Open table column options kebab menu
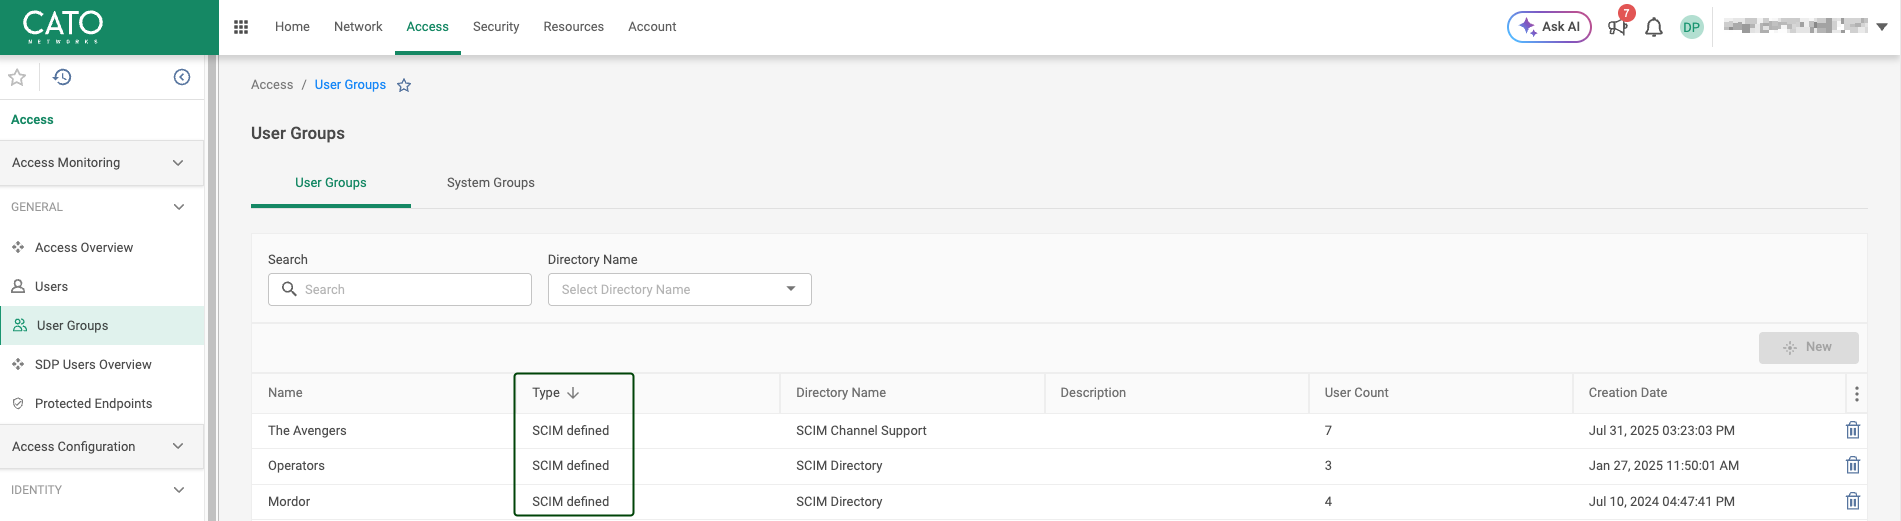 click(1857, 394)
